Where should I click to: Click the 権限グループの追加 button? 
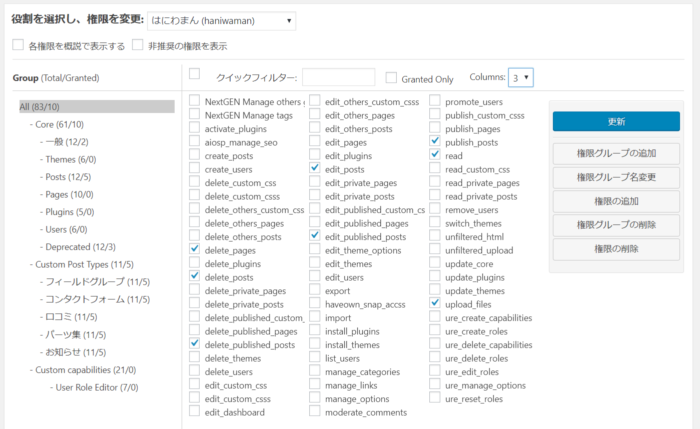(616, 153)
